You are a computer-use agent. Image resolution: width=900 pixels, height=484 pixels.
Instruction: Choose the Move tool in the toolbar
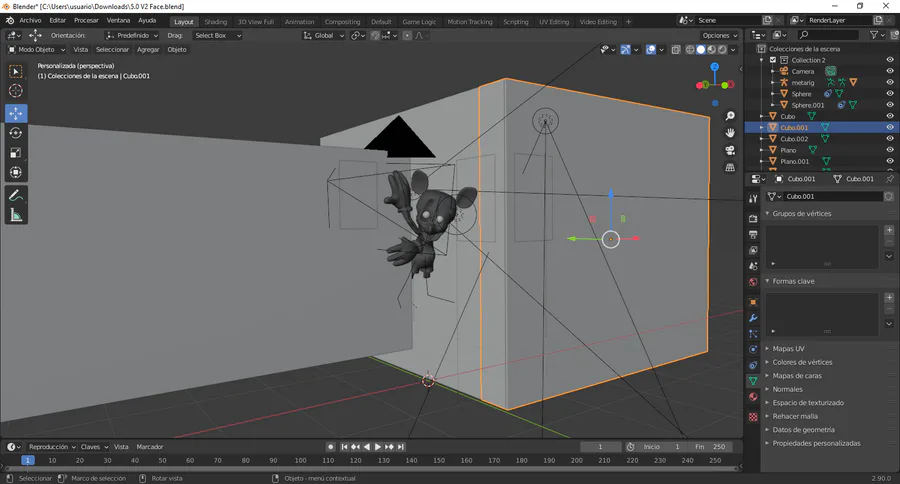(x=15, y=113)
